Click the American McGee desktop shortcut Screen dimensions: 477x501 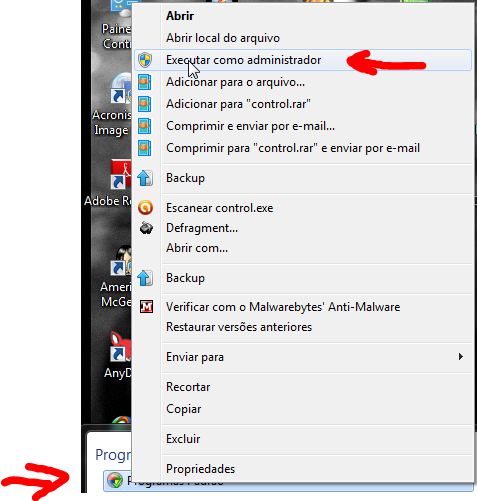tap(116, 277)
